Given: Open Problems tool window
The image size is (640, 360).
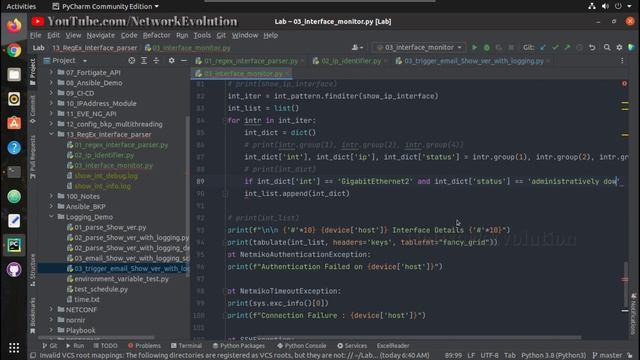Looking at the screenshot, I should click(144, 345).
